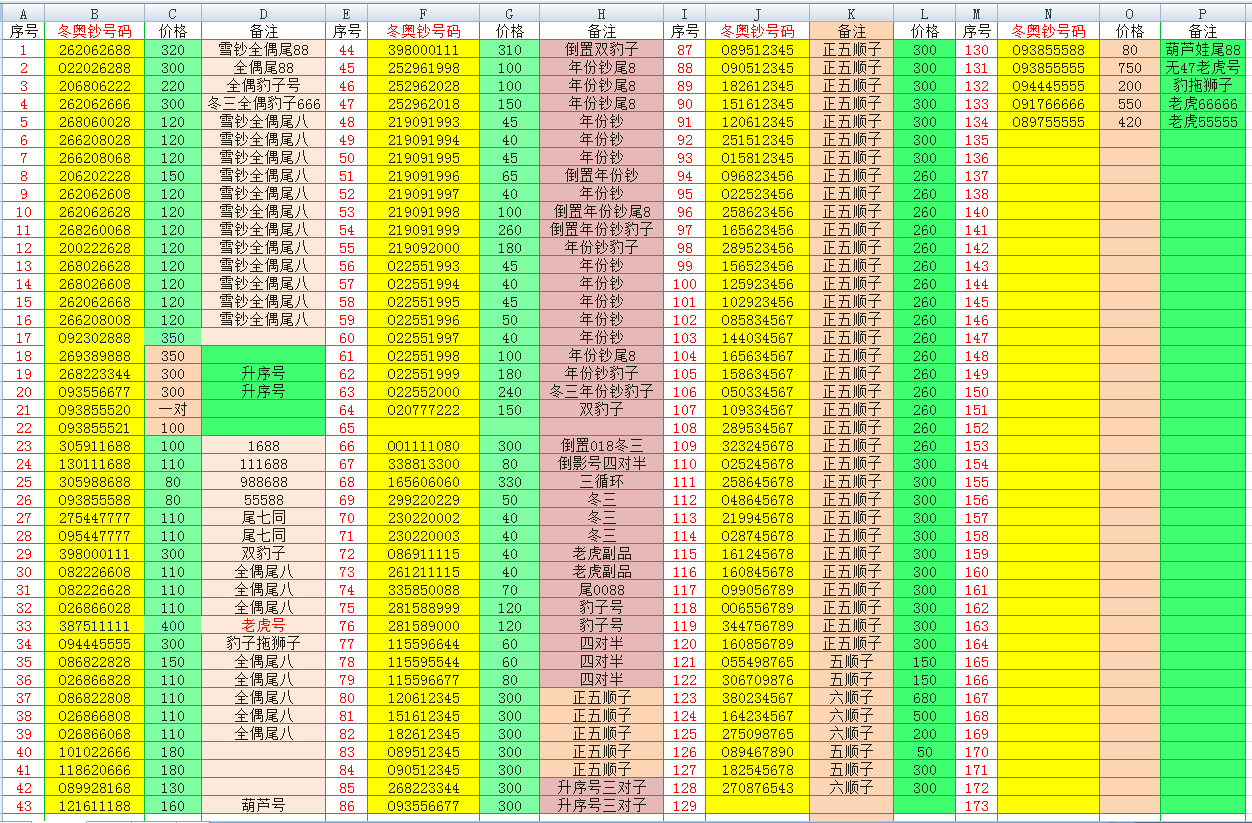Click banknote number 089755555

pos(1048,122)
